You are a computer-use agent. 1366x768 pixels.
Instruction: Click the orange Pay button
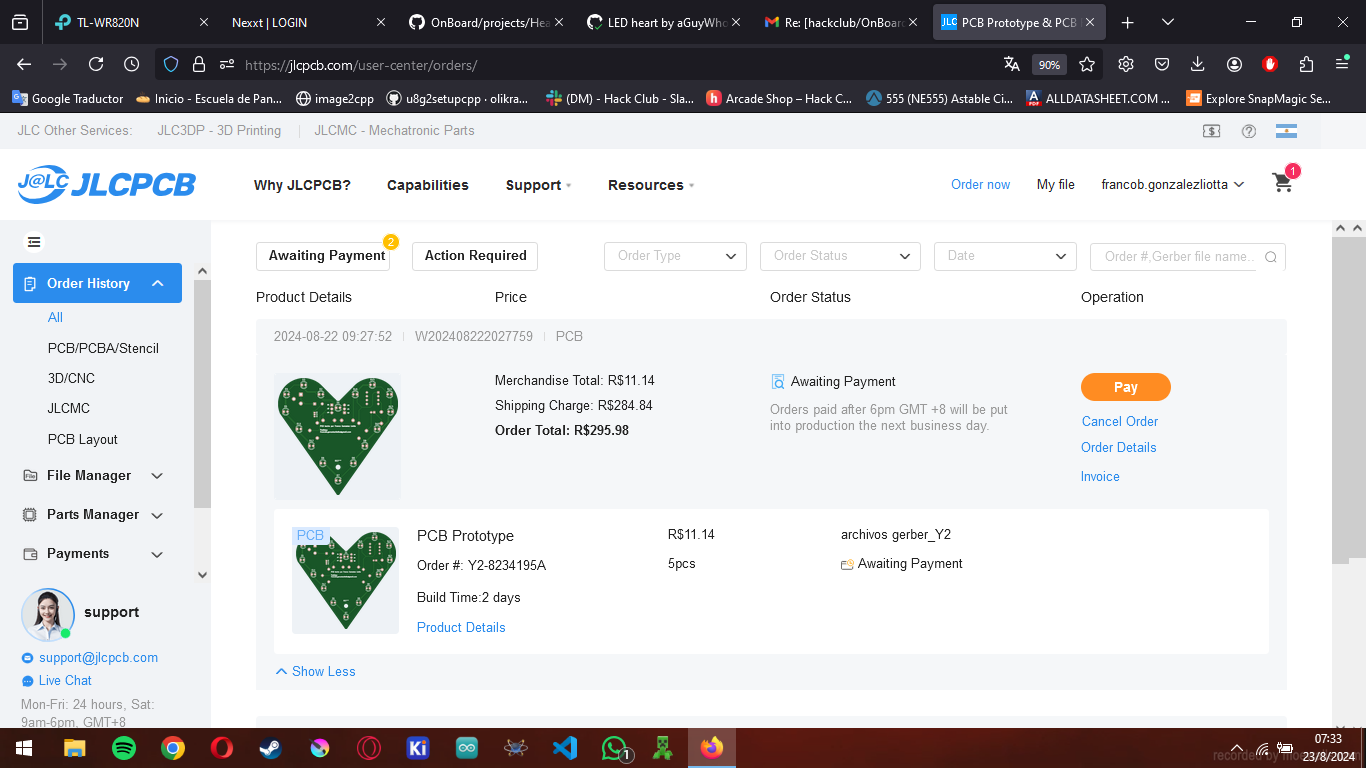[x=1126, y=387]
